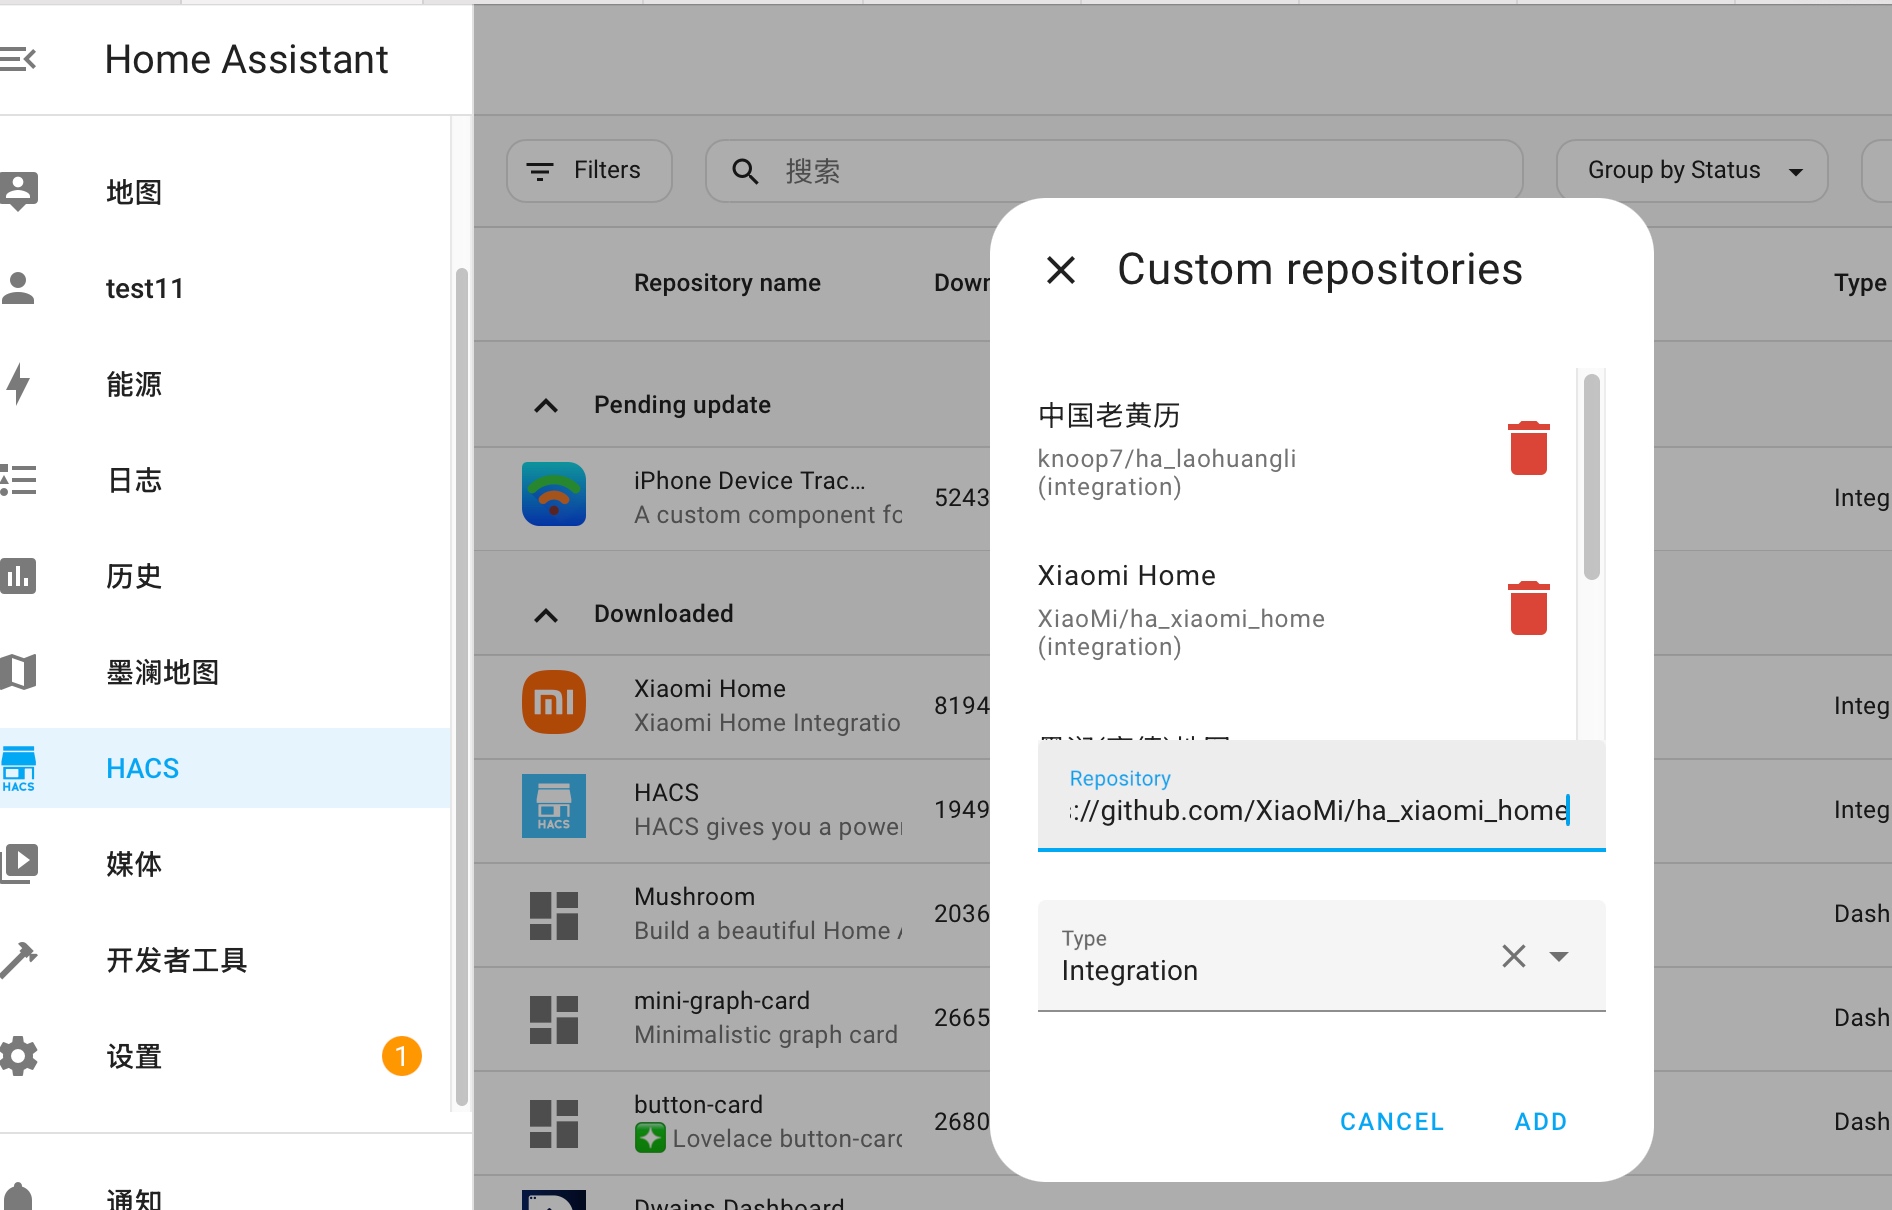
Task: Click CANCEL in the dialog
Action: pyautogui.click(x=1392, y=1122)
